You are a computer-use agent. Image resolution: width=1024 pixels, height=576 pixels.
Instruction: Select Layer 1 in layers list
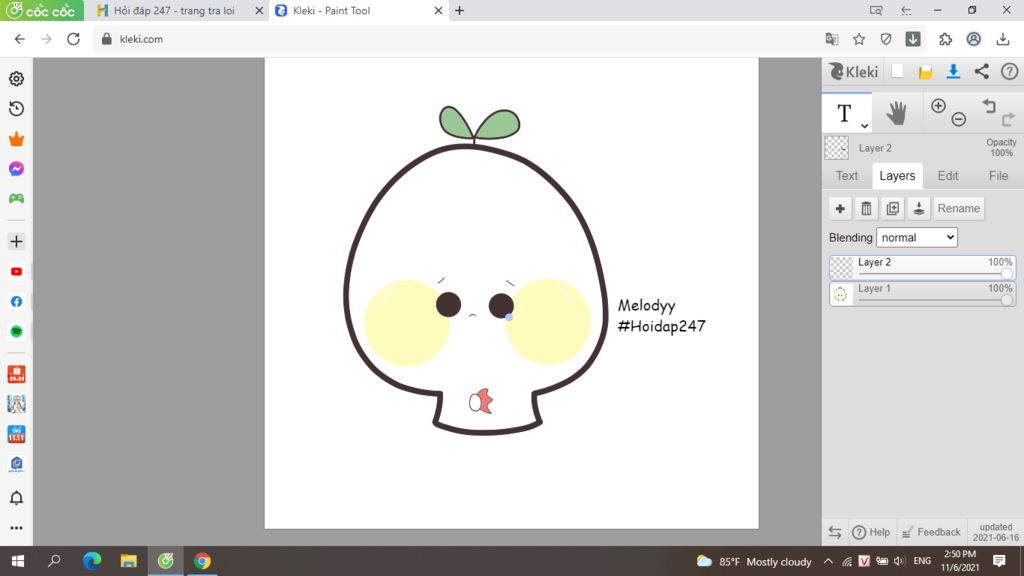[922, 293]
